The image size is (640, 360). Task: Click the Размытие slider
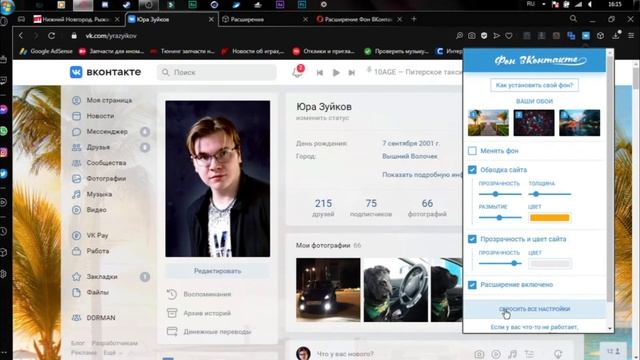point(500,218)
